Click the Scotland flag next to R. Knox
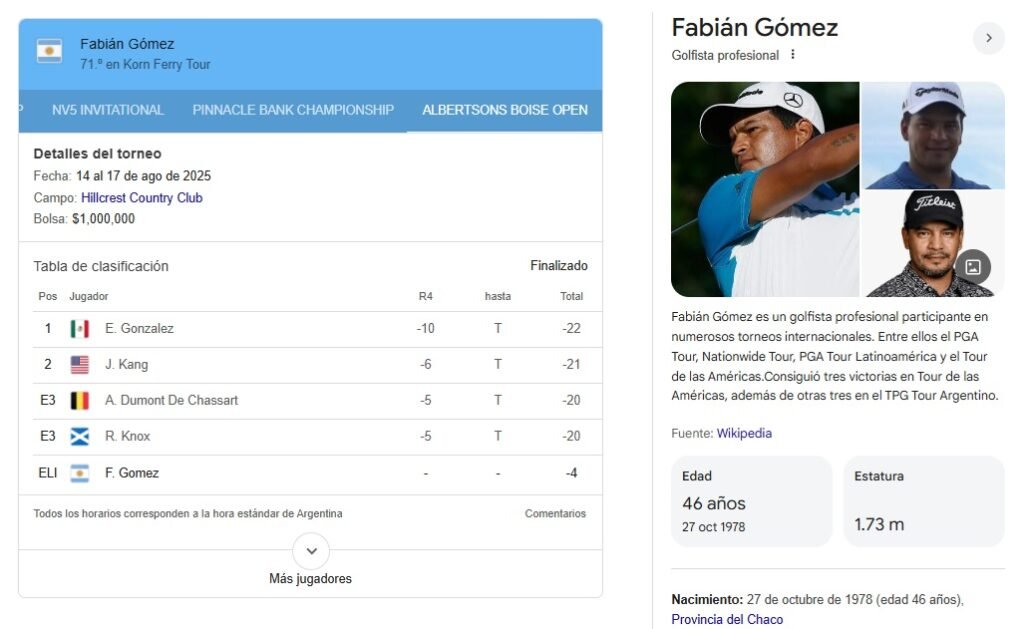The image size is (1024, 629). tap(80, 437)
